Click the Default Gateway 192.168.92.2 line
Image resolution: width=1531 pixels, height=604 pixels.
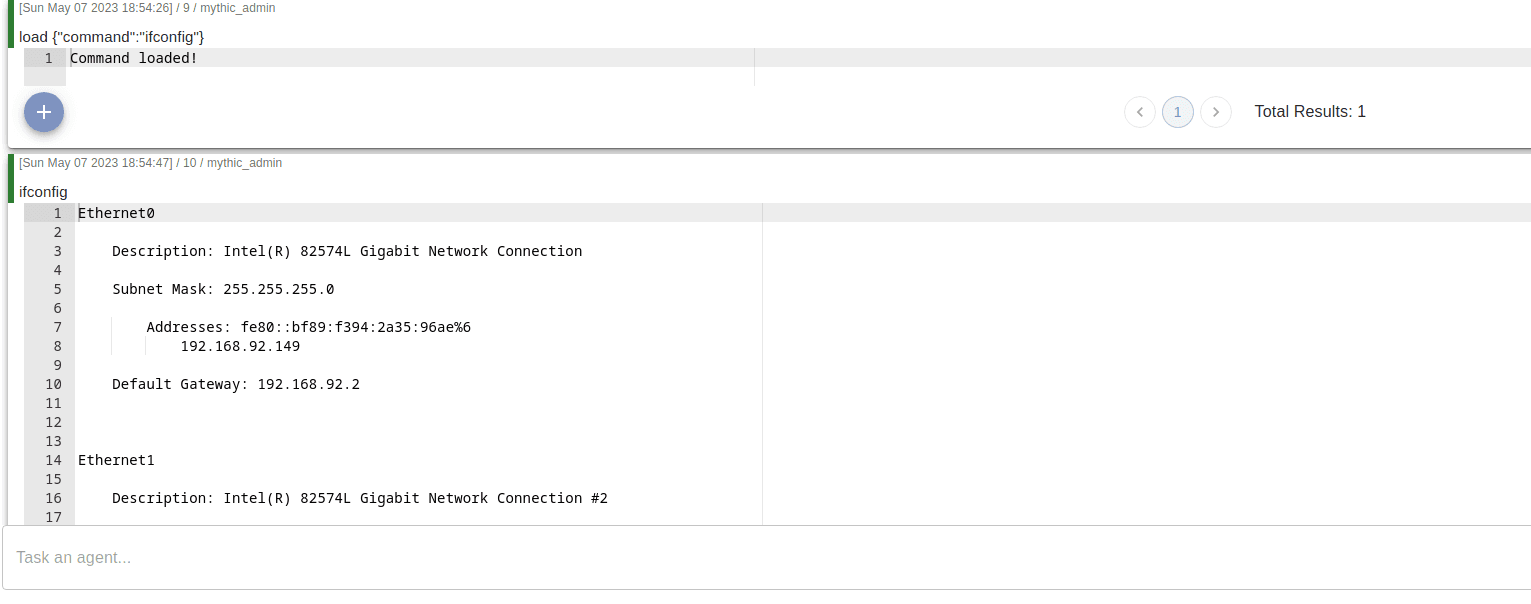[x=235, y=384]
